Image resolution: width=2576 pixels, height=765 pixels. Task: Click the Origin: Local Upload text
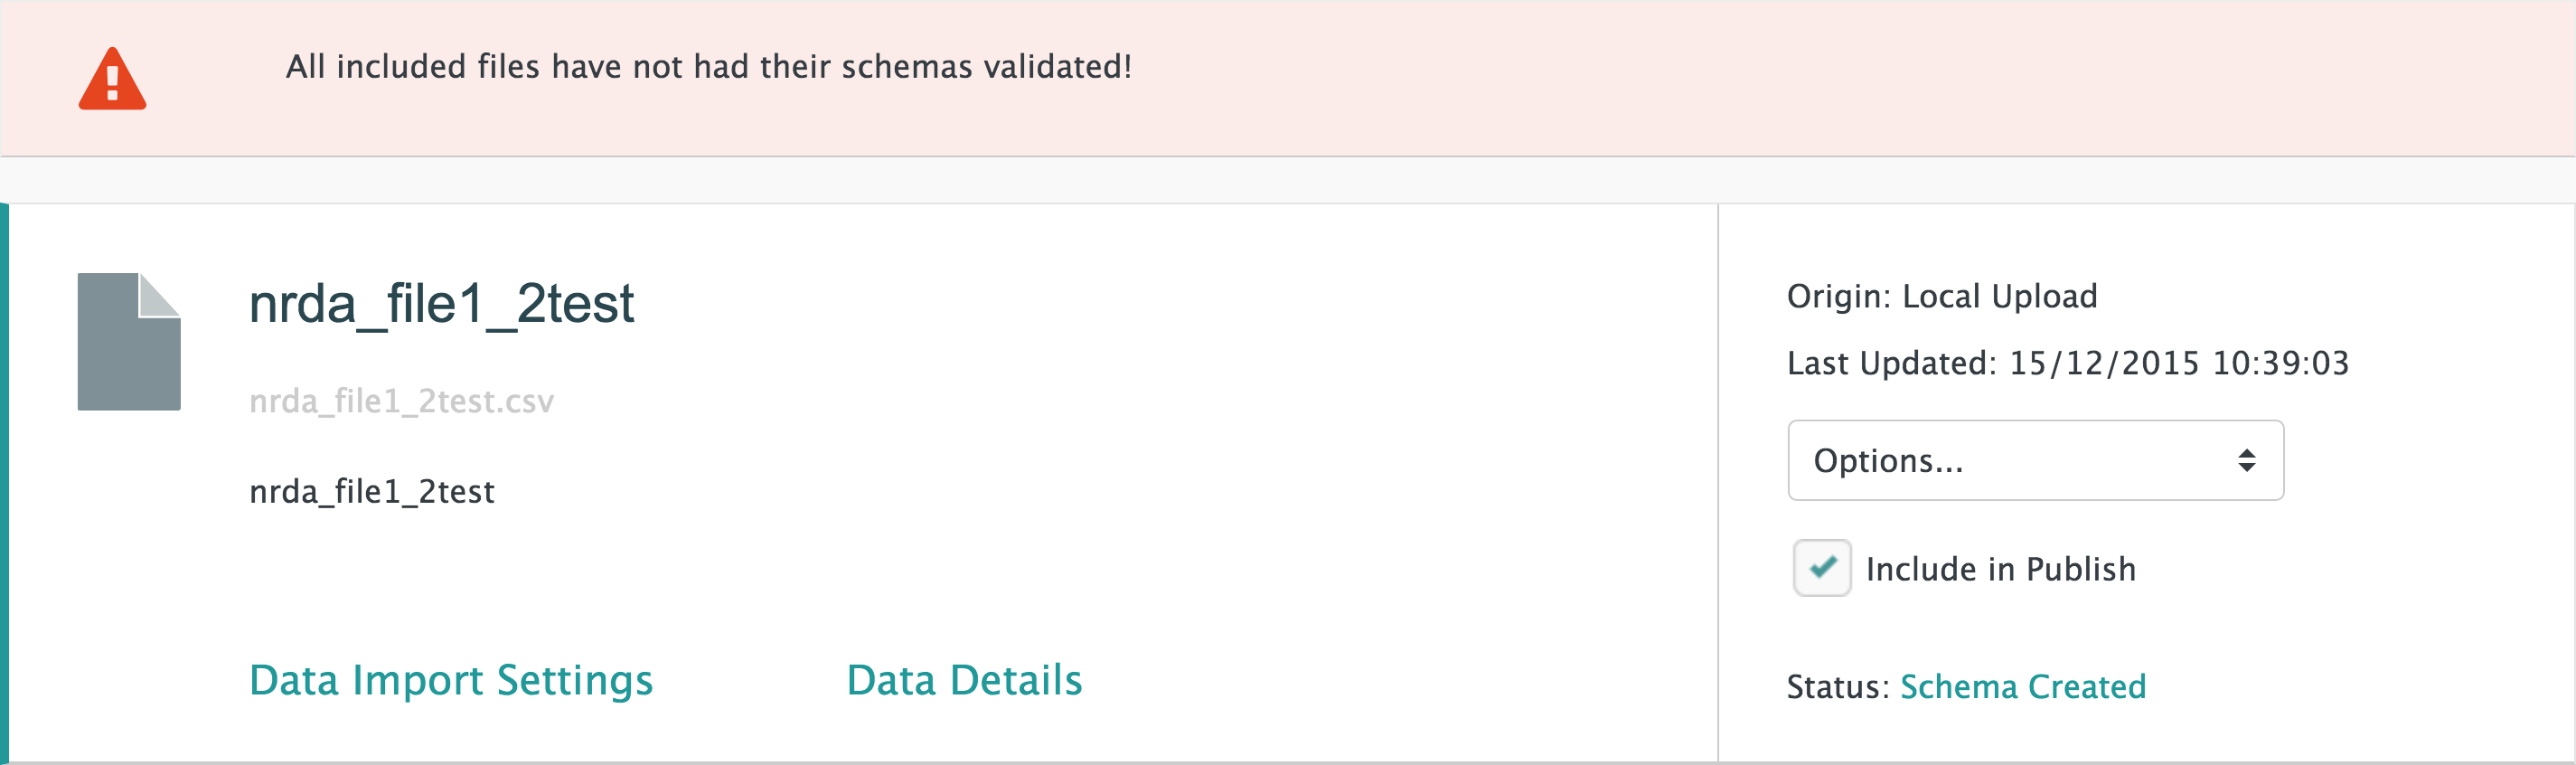[x=1941, y=296]
